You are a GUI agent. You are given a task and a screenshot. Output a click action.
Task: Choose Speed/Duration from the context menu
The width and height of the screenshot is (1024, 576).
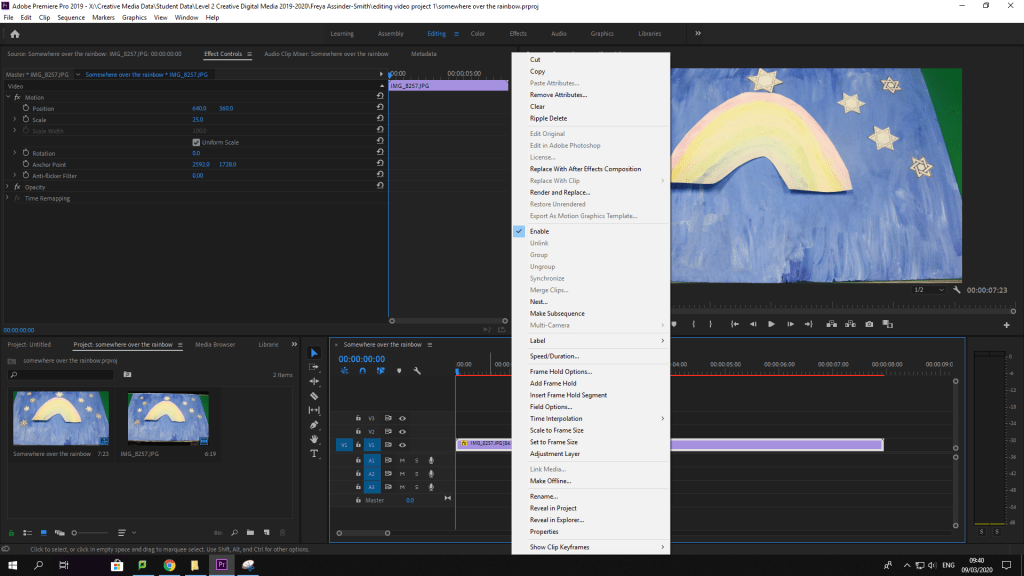pos(554,356)
